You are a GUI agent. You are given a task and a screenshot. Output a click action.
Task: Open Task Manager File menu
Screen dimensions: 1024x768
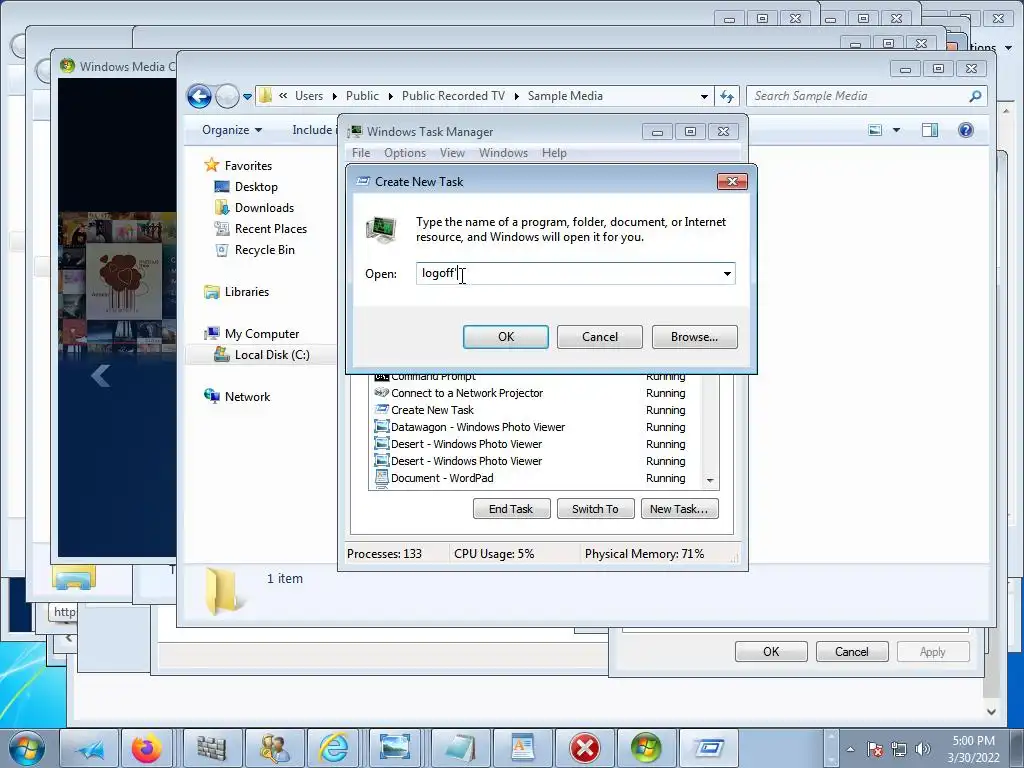(x=360, y=153)
